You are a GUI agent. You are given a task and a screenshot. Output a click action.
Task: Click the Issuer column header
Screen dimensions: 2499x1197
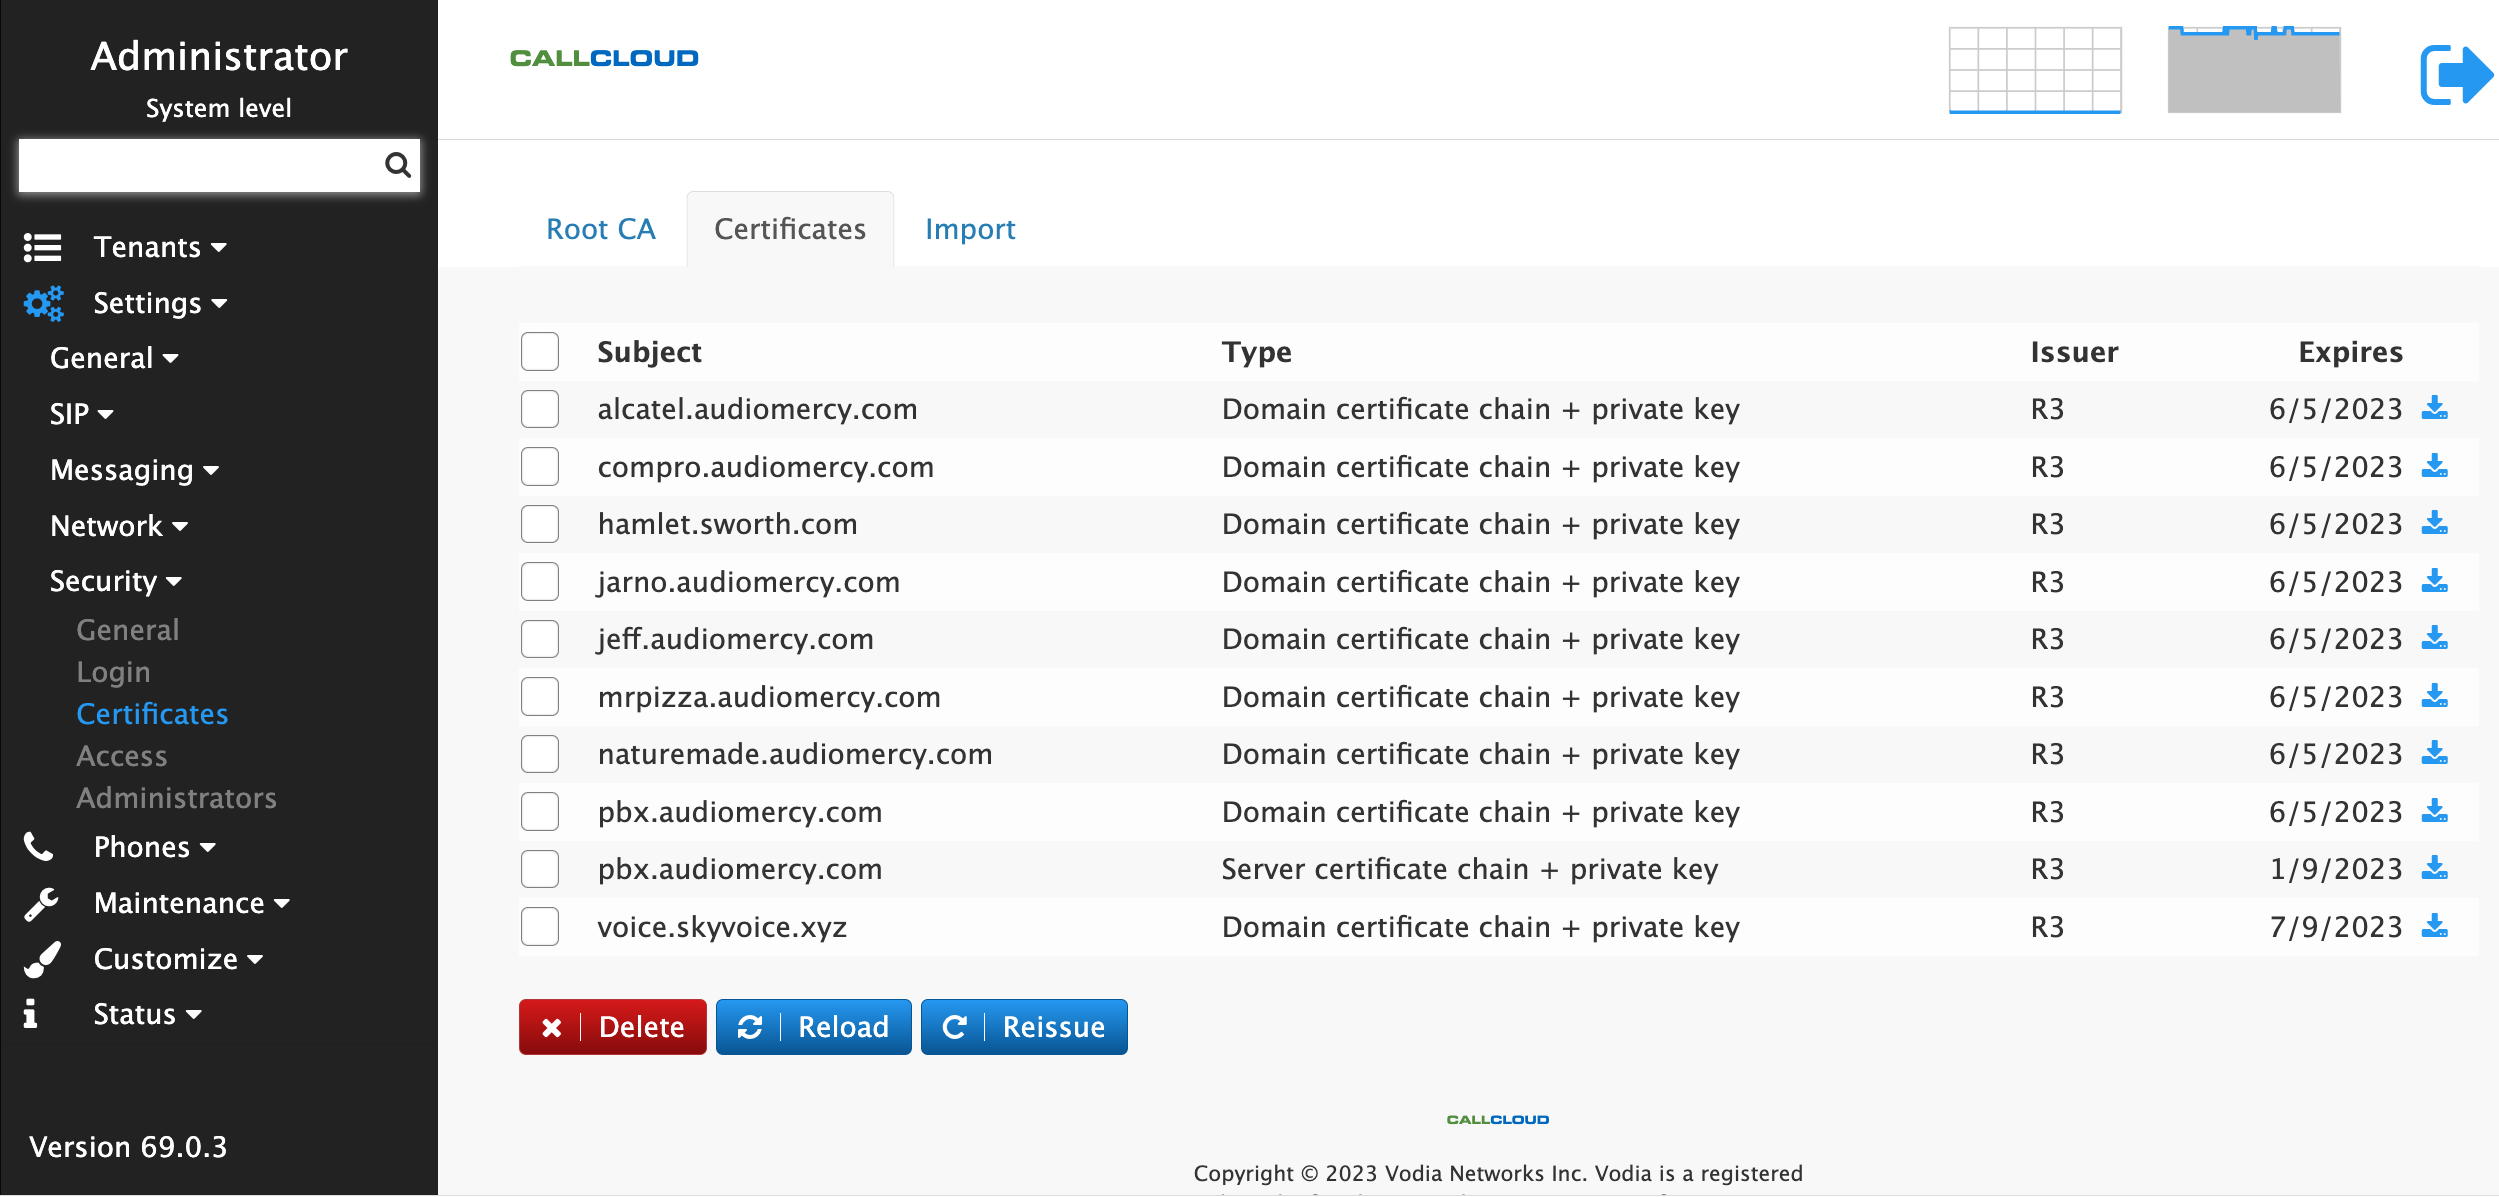[x=2074, y=352]
